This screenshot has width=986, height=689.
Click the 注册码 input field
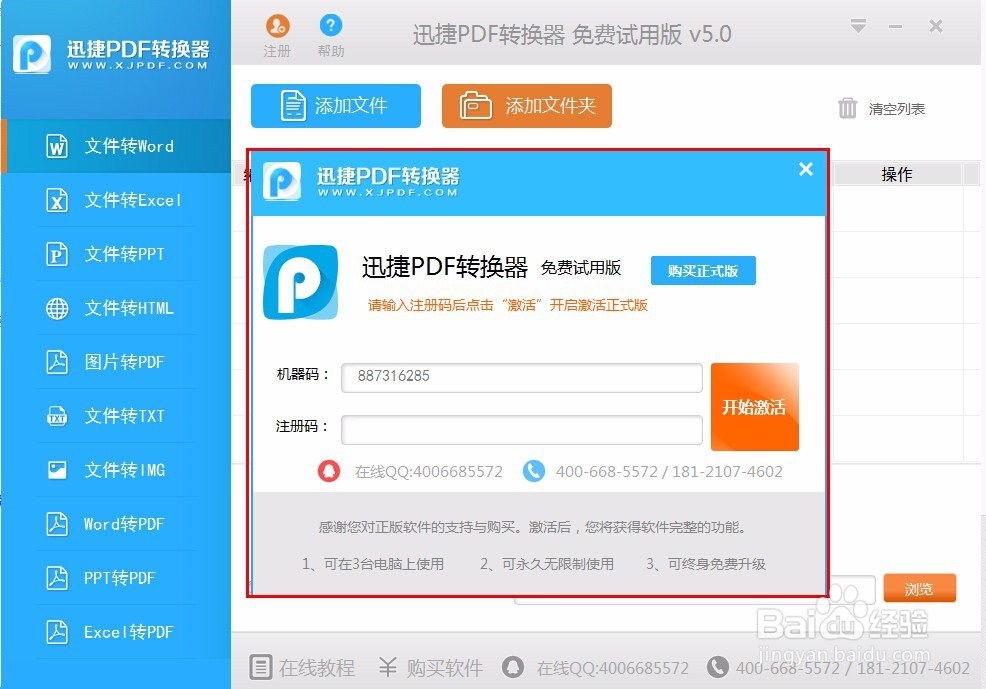click(x=521, y=430)
